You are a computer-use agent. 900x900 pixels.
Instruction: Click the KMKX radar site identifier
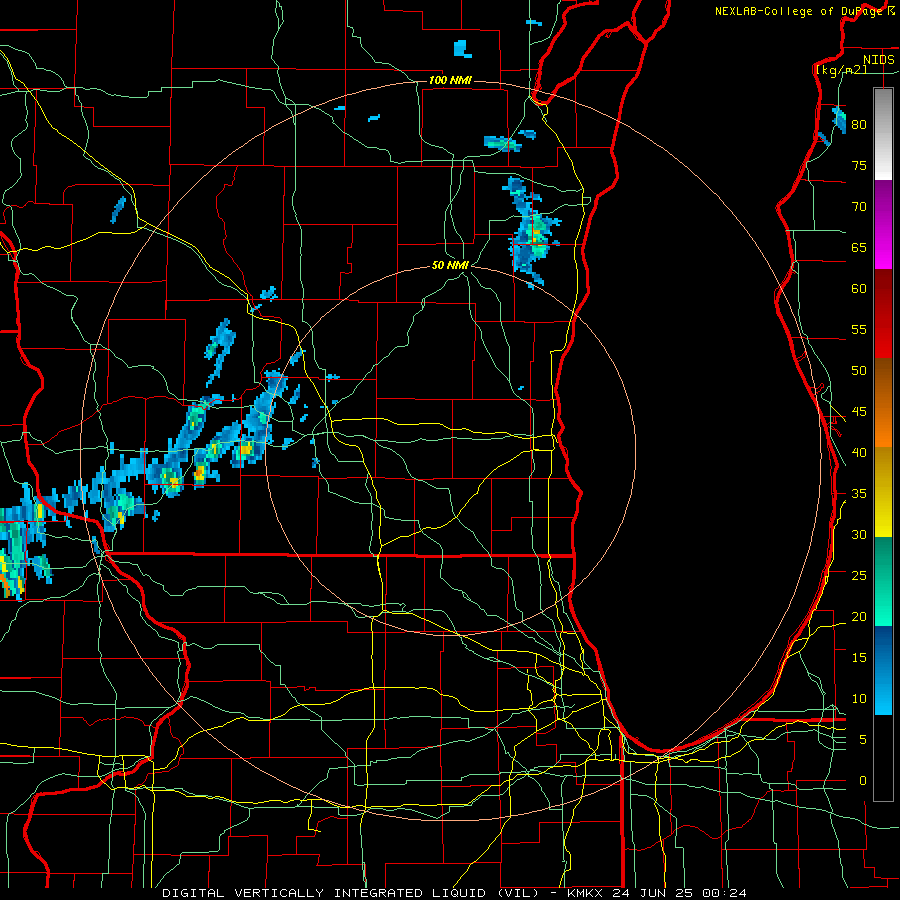point(586,893)
